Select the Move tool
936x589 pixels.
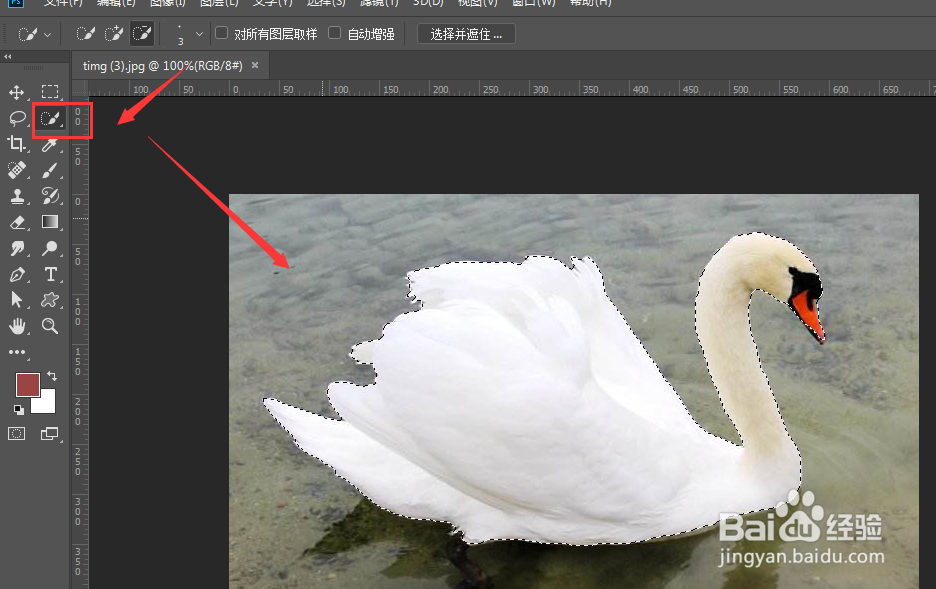(x=17, y=92)
